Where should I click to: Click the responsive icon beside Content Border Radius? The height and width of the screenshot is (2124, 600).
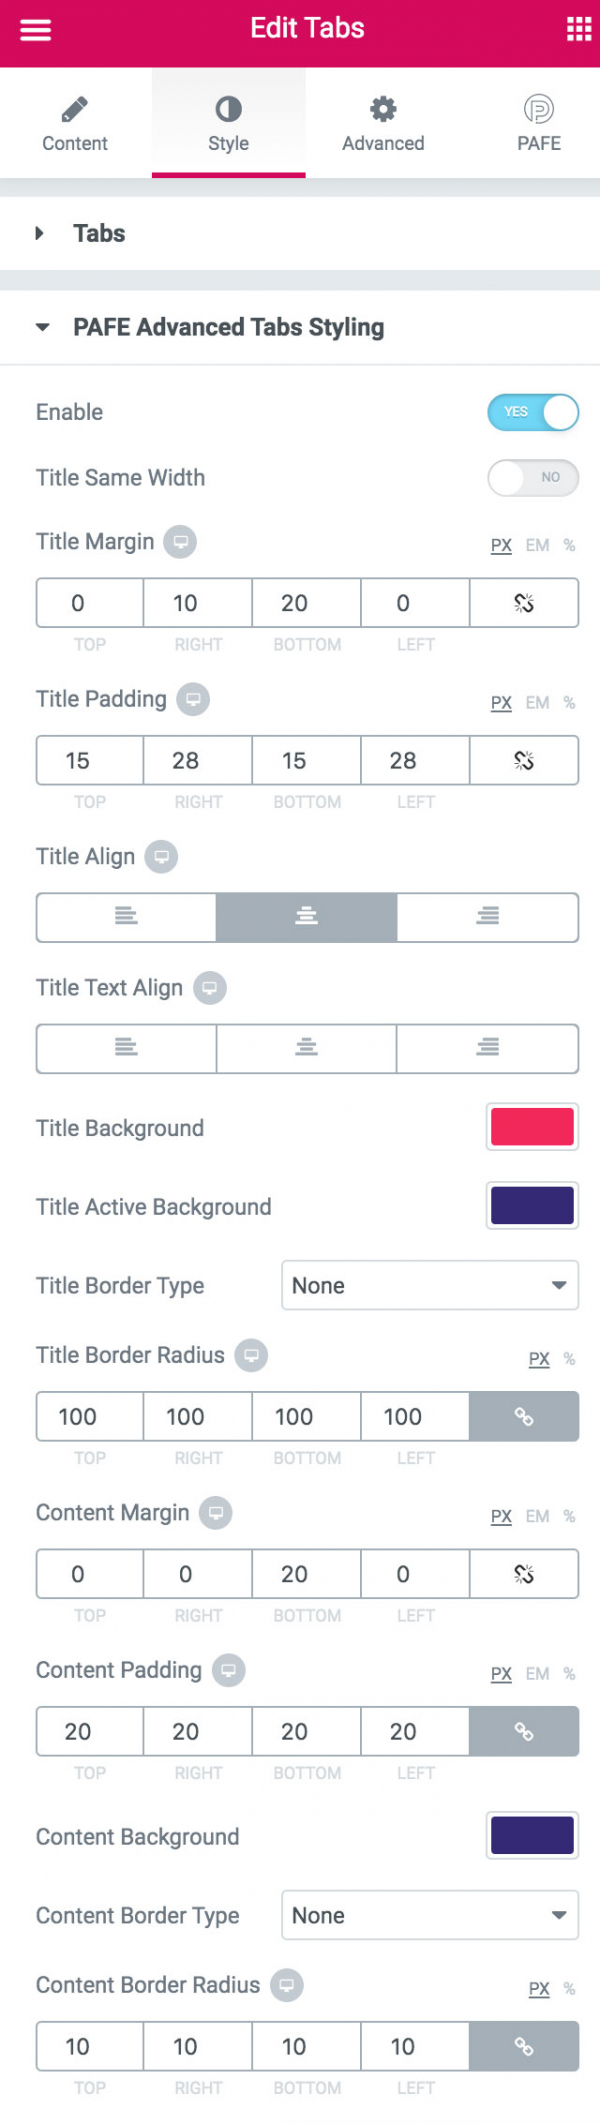click(x=287, y=1985)
